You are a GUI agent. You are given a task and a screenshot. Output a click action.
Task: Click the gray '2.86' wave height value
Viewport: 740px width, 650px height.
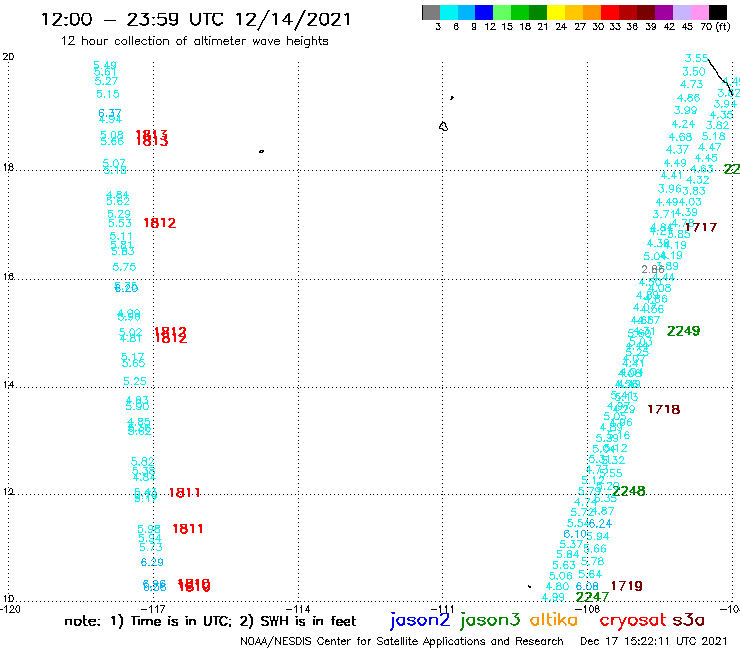[653, 270]
